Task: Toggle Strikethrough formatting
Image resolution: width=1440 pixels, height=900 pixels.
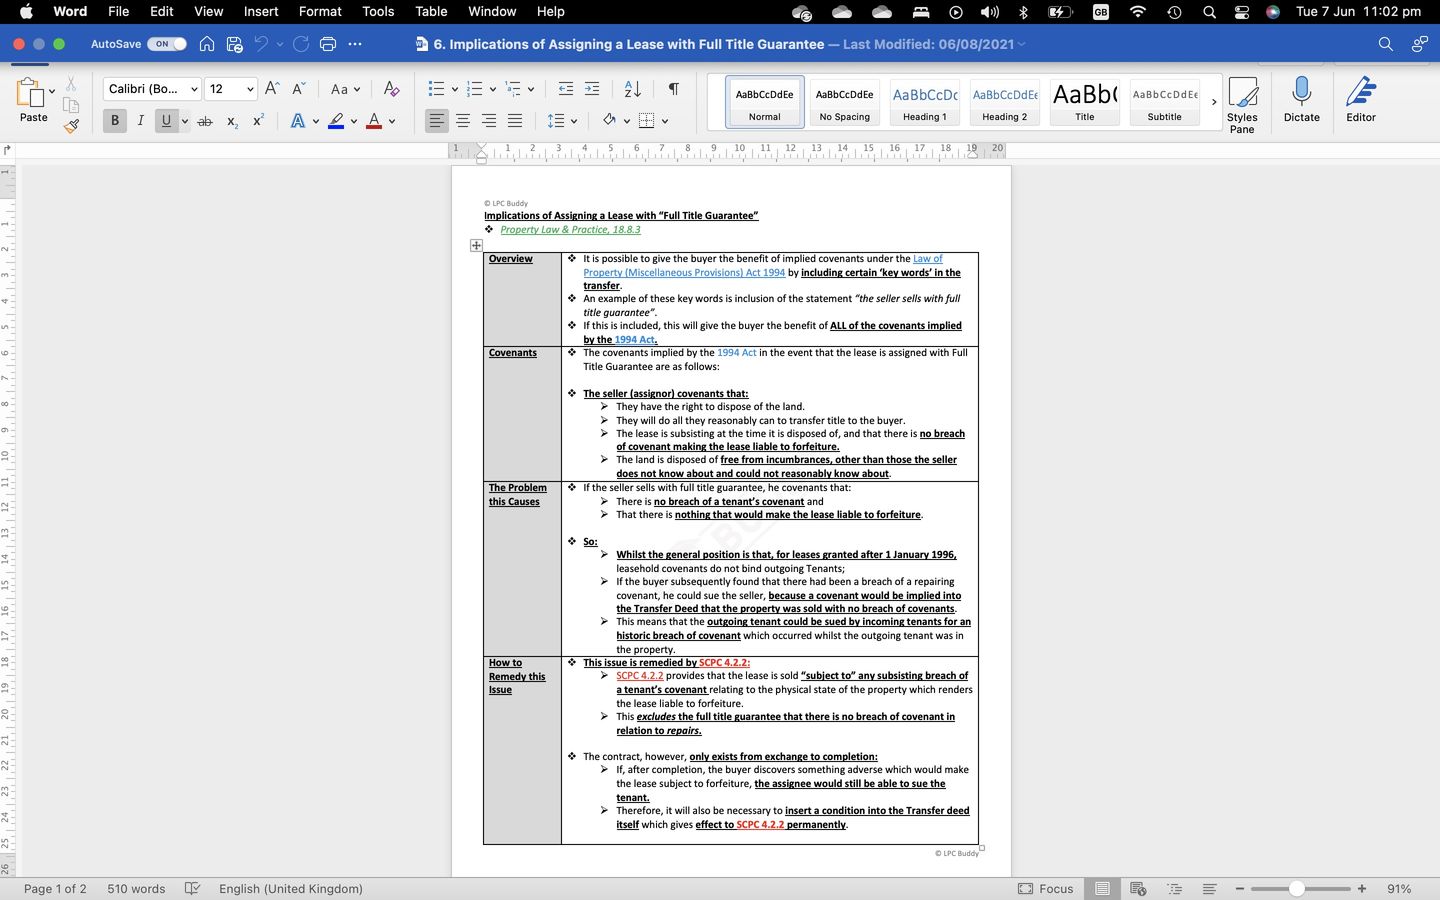Action: coord(205,121)
